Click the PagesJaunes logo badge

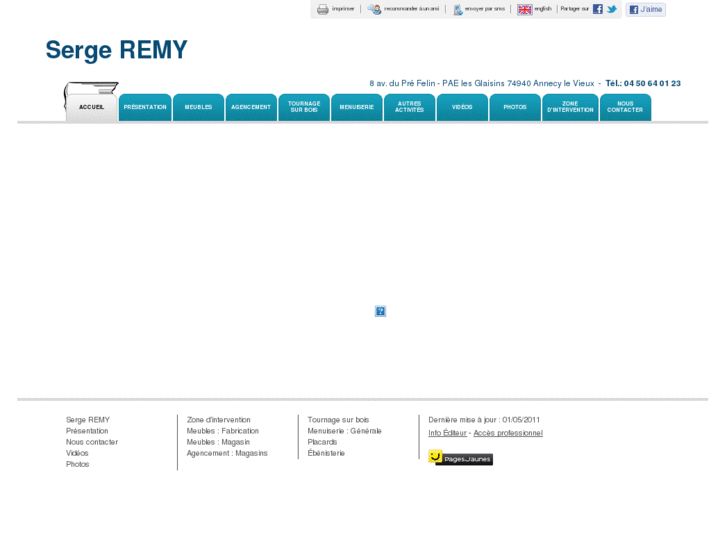coord(460,458)
